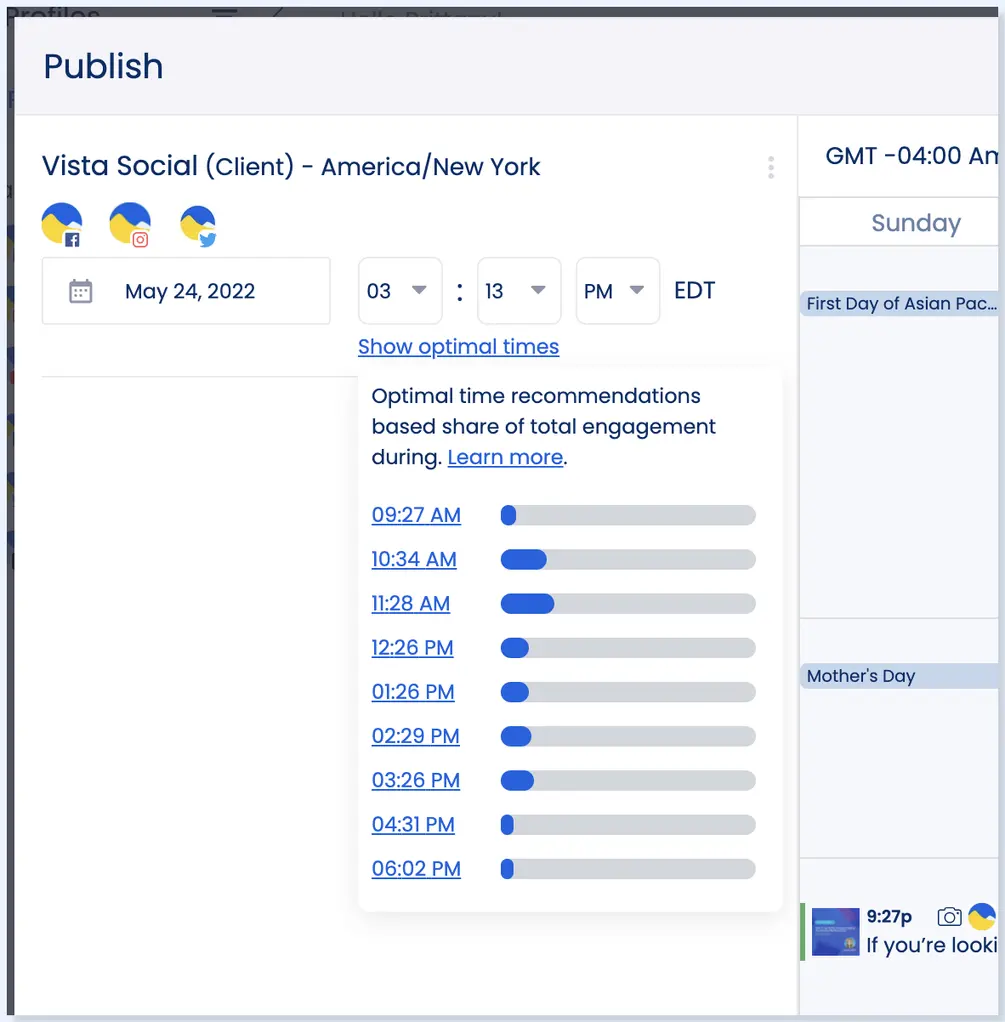The width and height of the screenshot is (1005, 1022).
Task: Open the hour dropdown showing 03
Action: 400,290
